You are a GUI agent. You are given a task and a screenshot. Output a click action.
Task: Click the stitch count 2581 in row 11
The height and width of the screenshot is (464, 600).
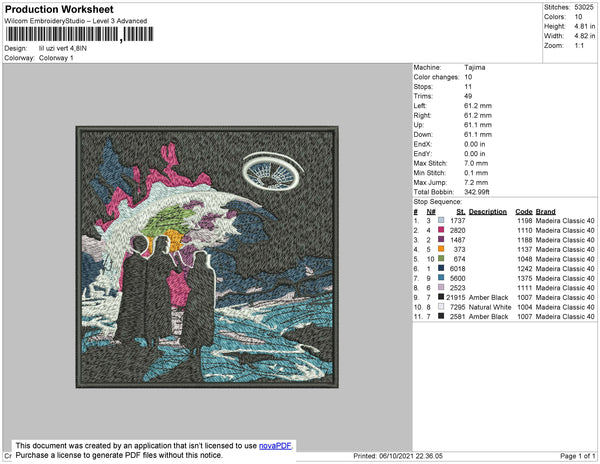point(458,316)
